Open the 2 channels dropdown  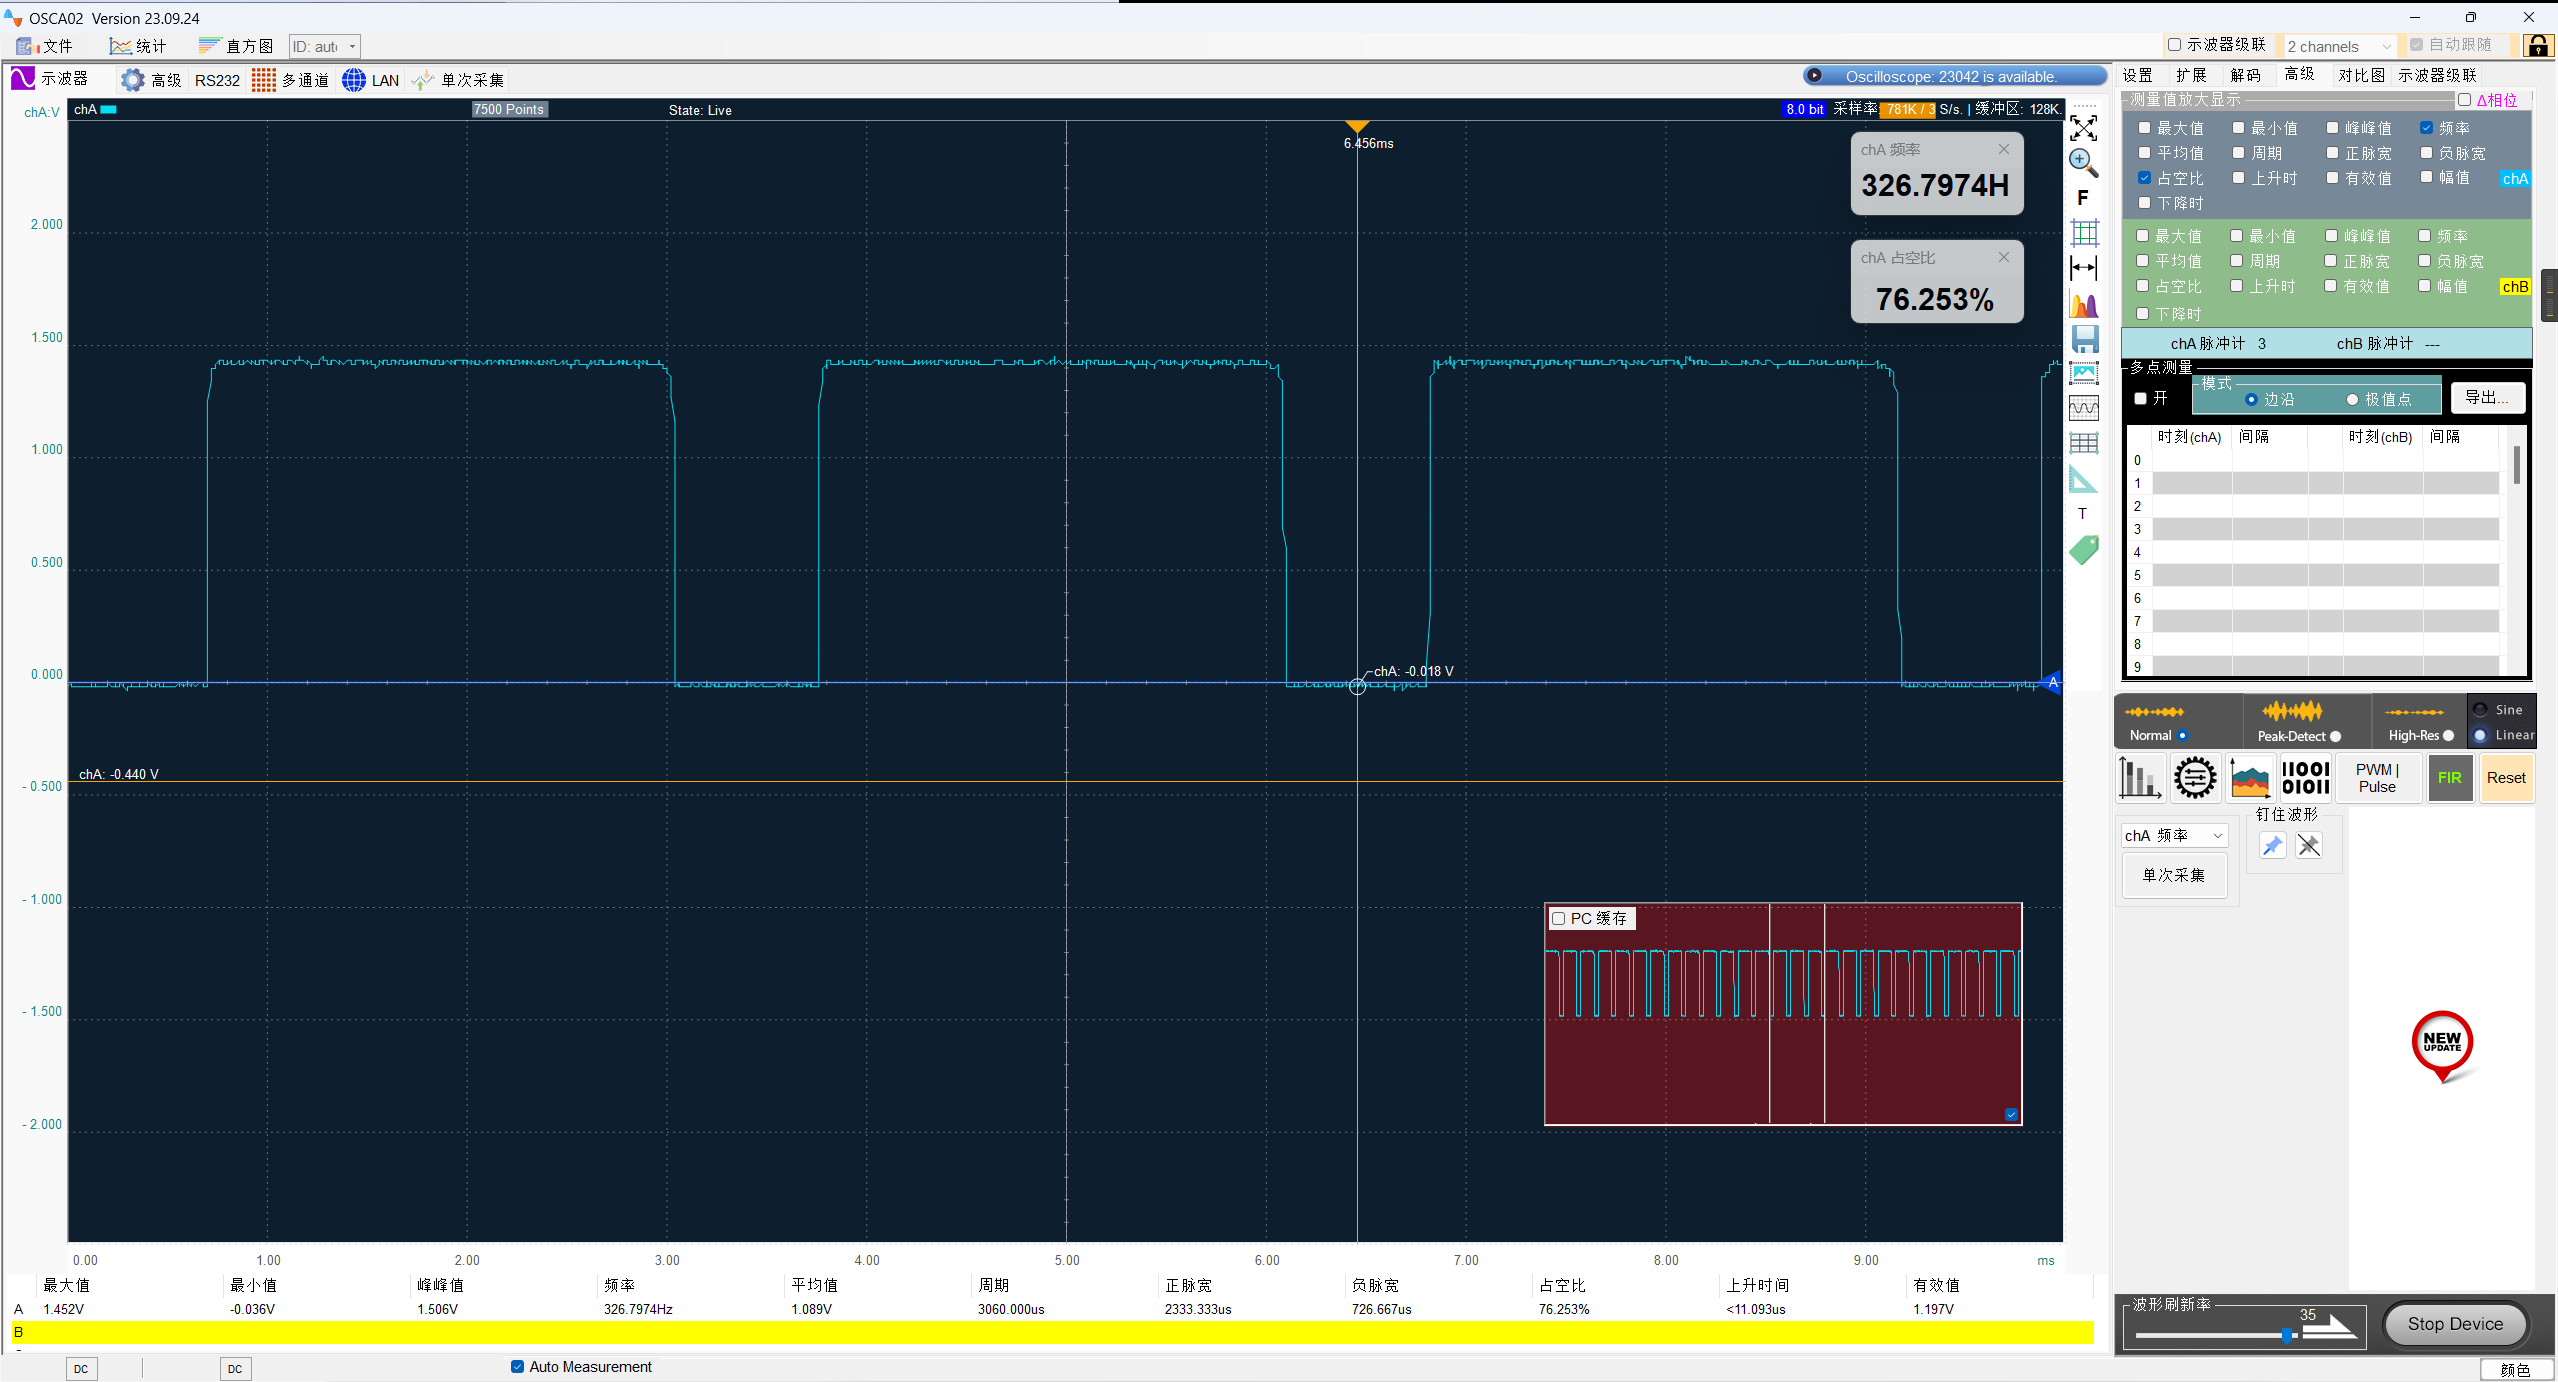[2338, 46]
